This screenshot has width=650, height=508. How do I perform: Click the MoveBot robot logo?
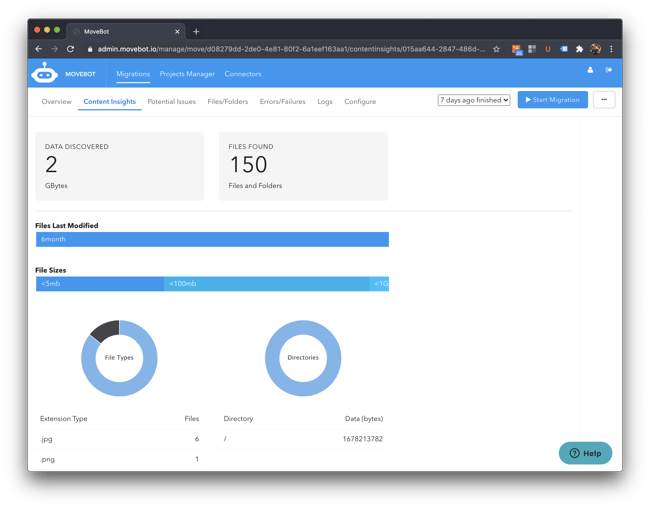click(x=44, y=73)
